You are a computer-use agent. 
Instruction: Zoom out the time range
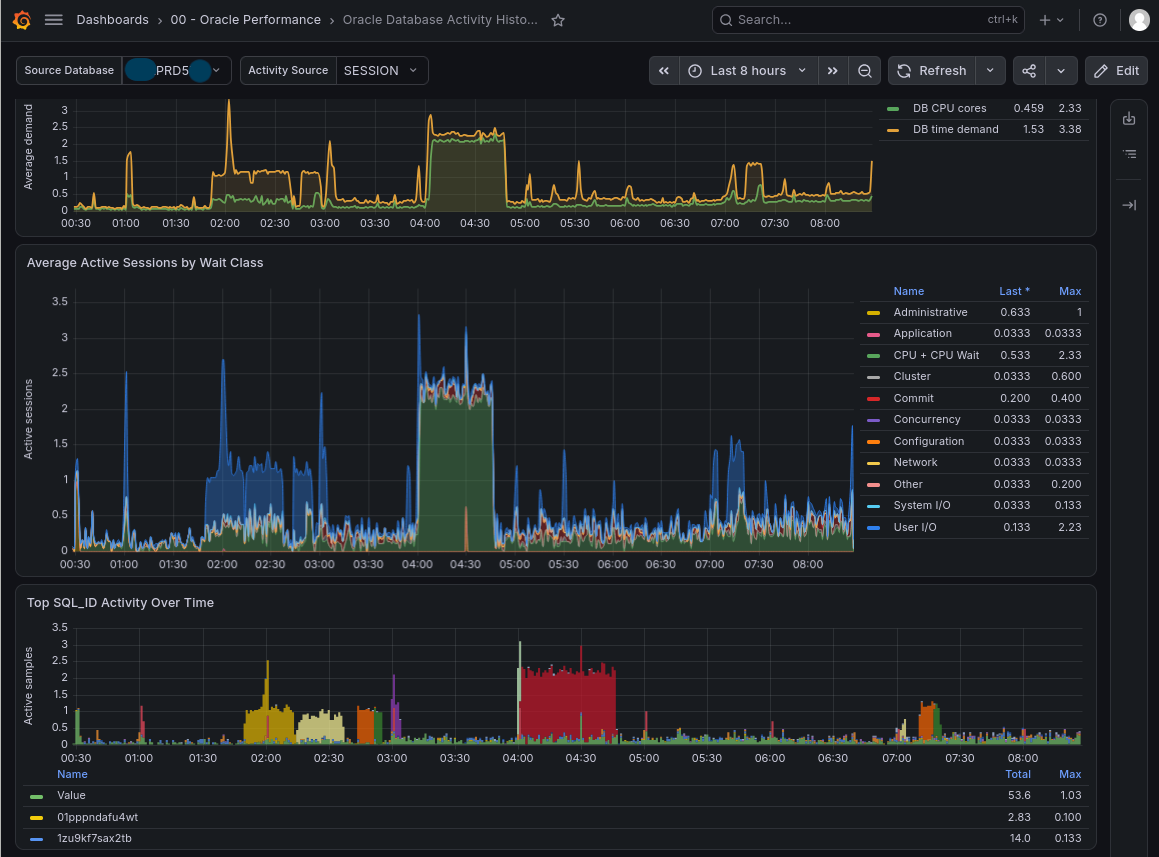click(865, 71)
